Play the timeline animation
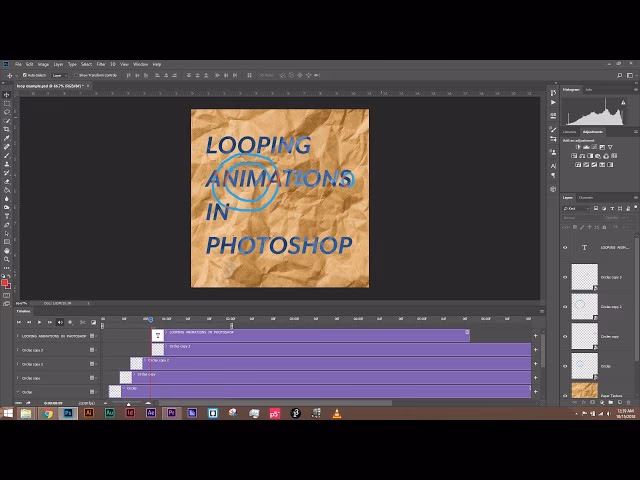The height and width of the screenshot is (480, 640). click(x=39, y=322)
